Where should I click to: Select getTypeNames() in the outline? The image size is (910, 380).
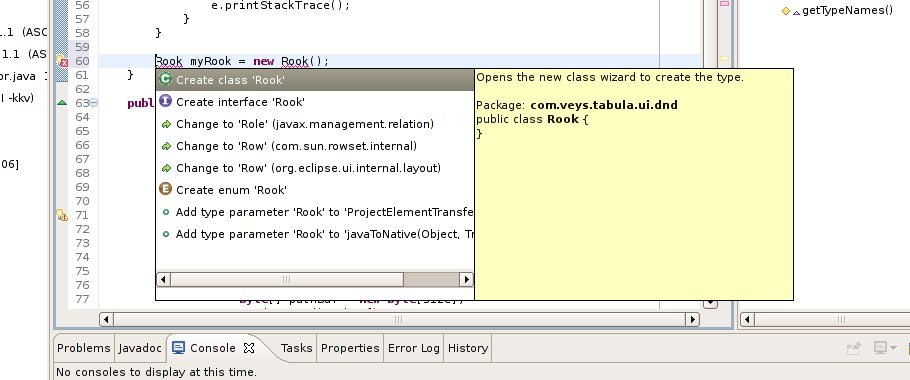pyautogui.click(x=847, y=10)
